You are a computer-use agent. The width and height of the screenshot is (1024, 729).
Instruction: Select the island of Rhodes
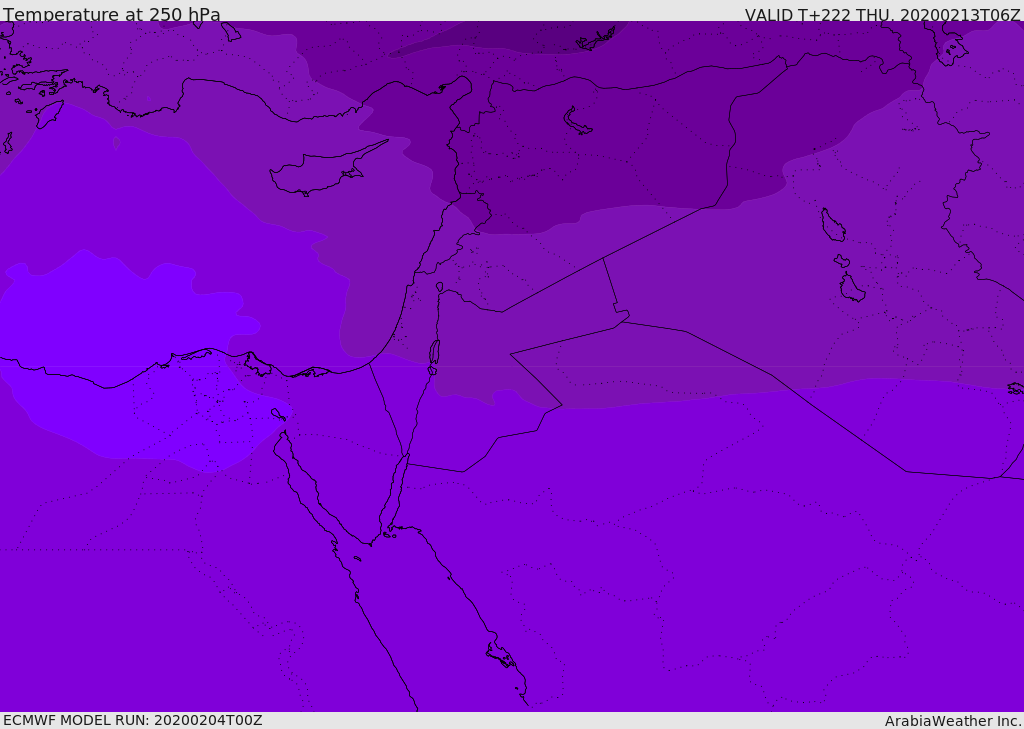click(x=49, y=114)
